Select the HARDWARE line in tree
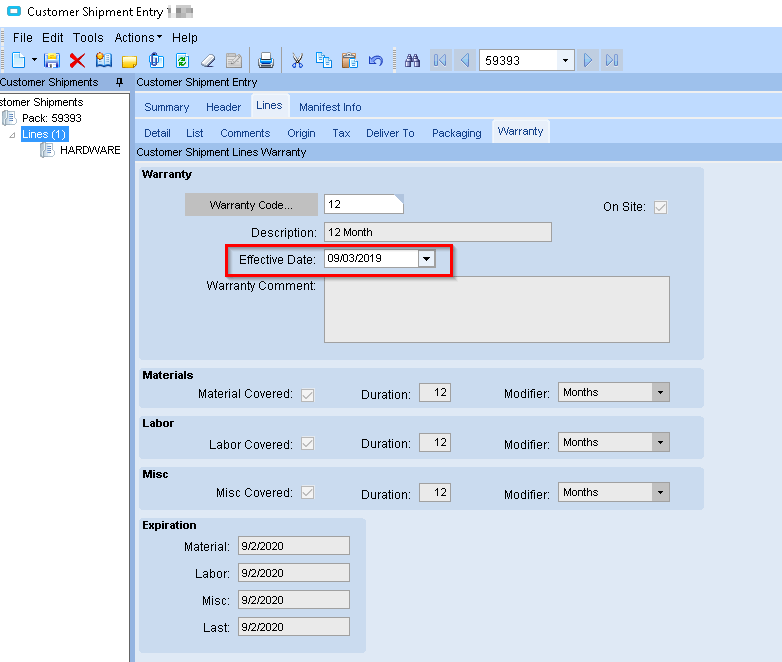The image size is (782, 662). 90,150
